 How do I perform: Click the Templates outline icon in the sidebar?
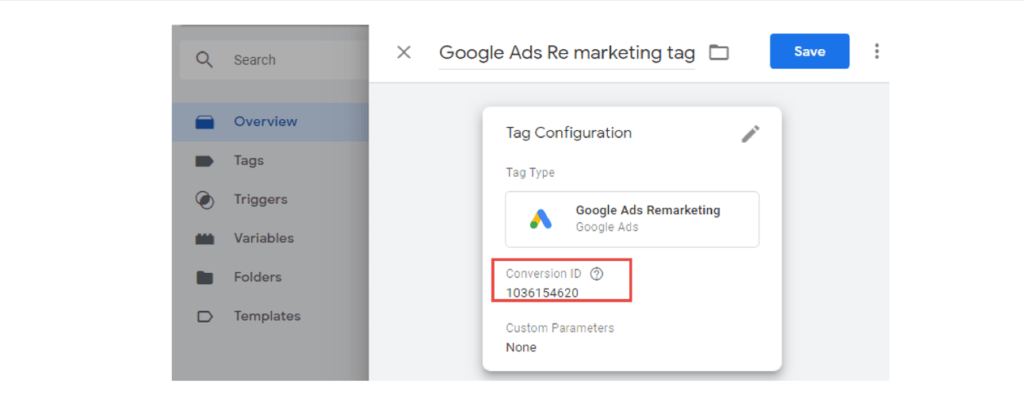(204, 317)
